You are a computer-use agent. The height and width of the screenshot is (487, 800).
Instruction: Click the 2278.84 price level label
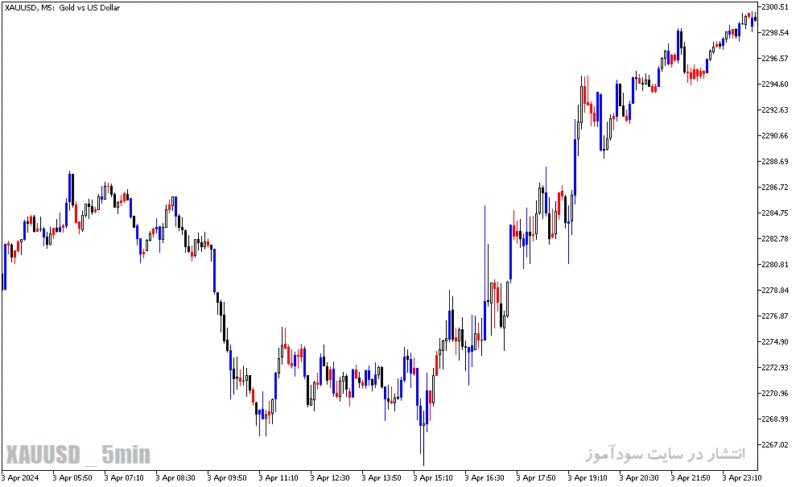(775, 290)
